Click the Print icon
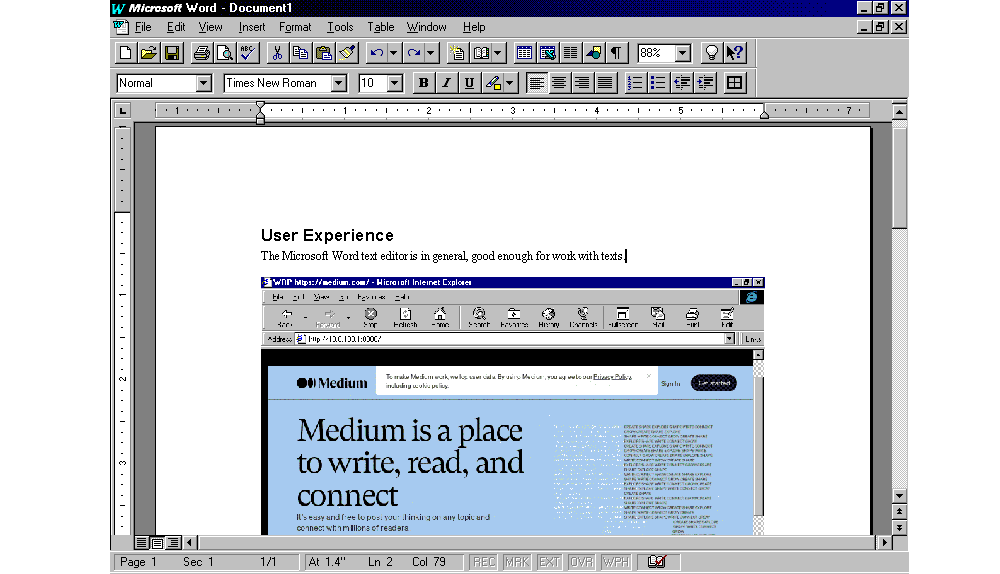1000x574 pixels. (202, 53)
